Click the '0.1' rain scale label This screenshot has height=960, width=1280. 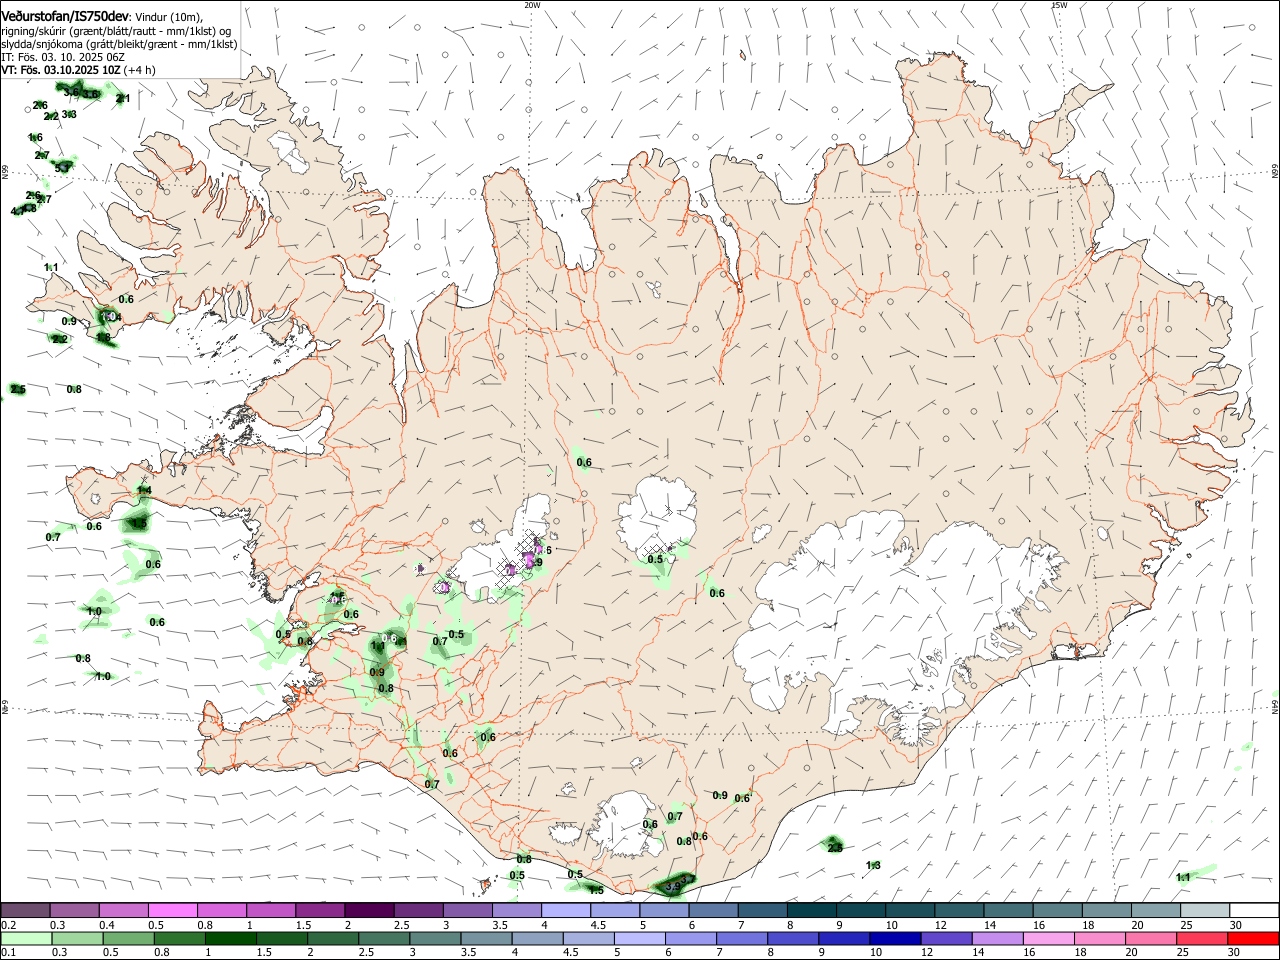[x=9, y=951]
